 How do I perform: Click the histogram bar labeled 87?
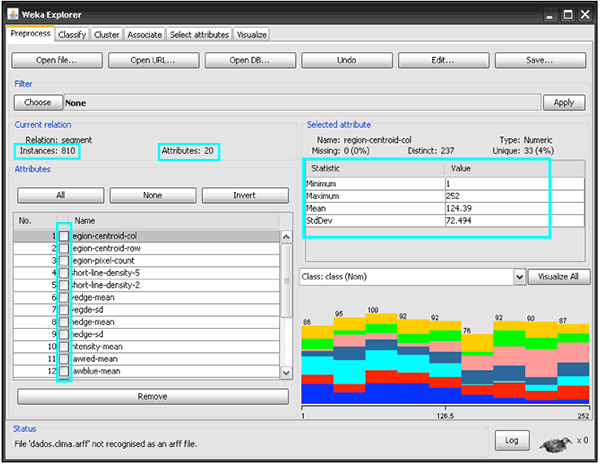click(x=573, y=364)
